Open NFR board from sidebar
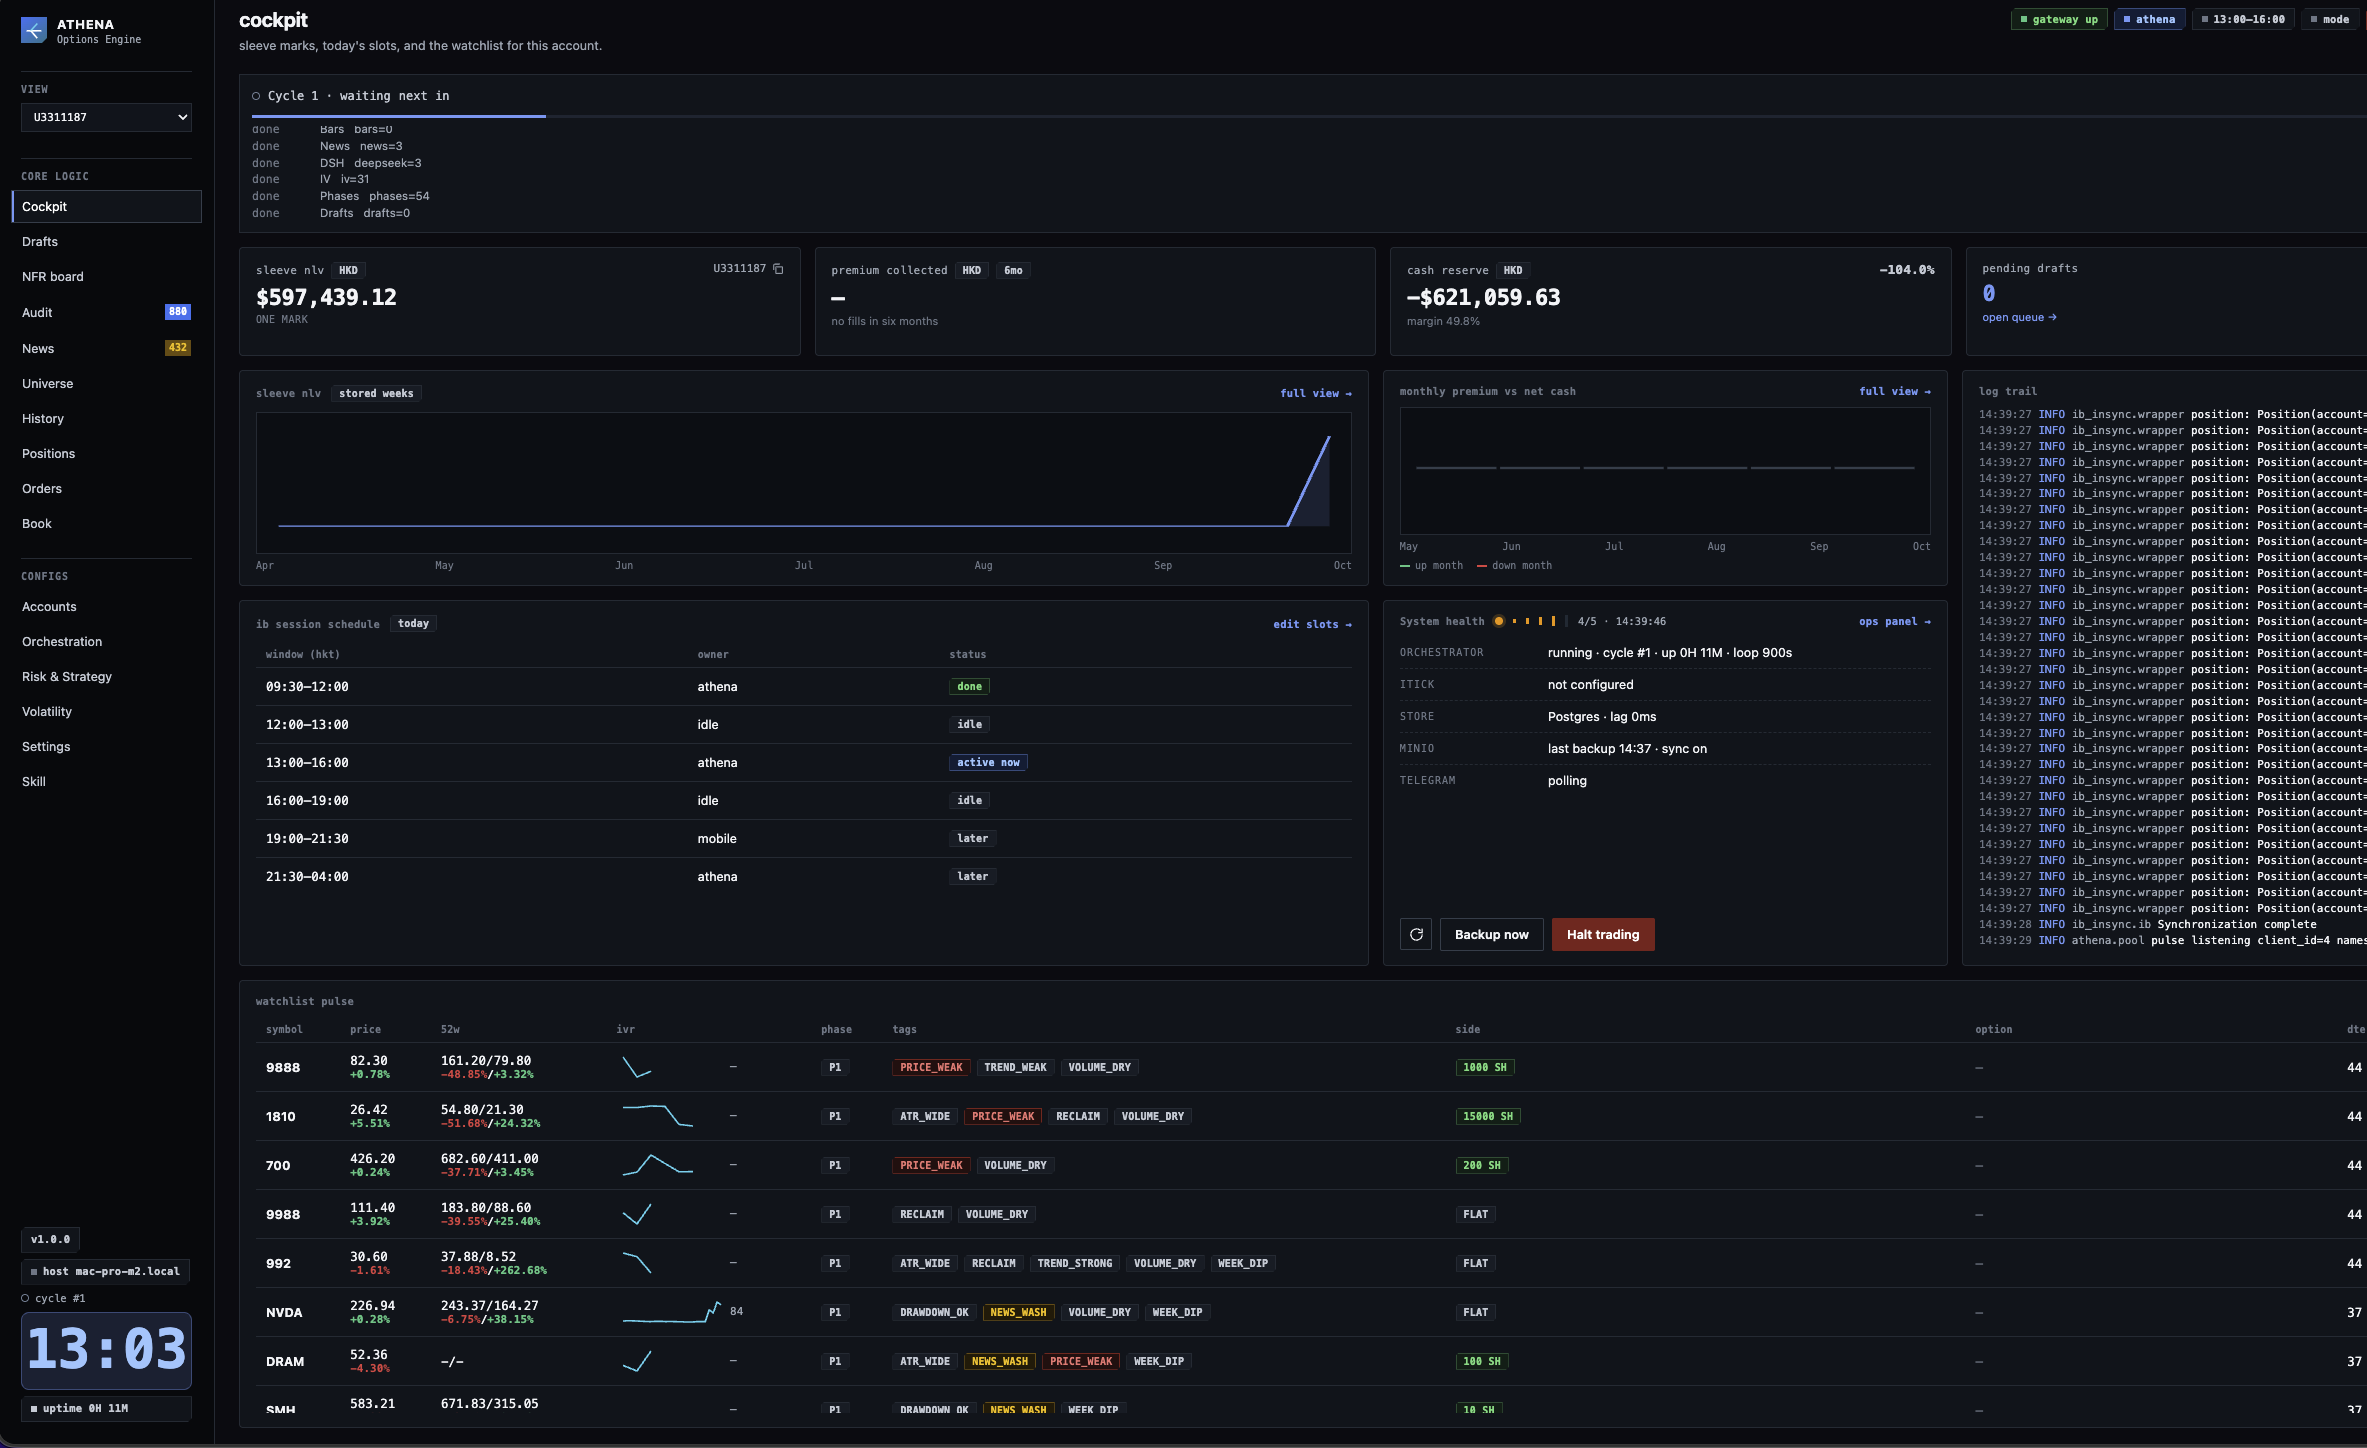 (x=53, y=277)
